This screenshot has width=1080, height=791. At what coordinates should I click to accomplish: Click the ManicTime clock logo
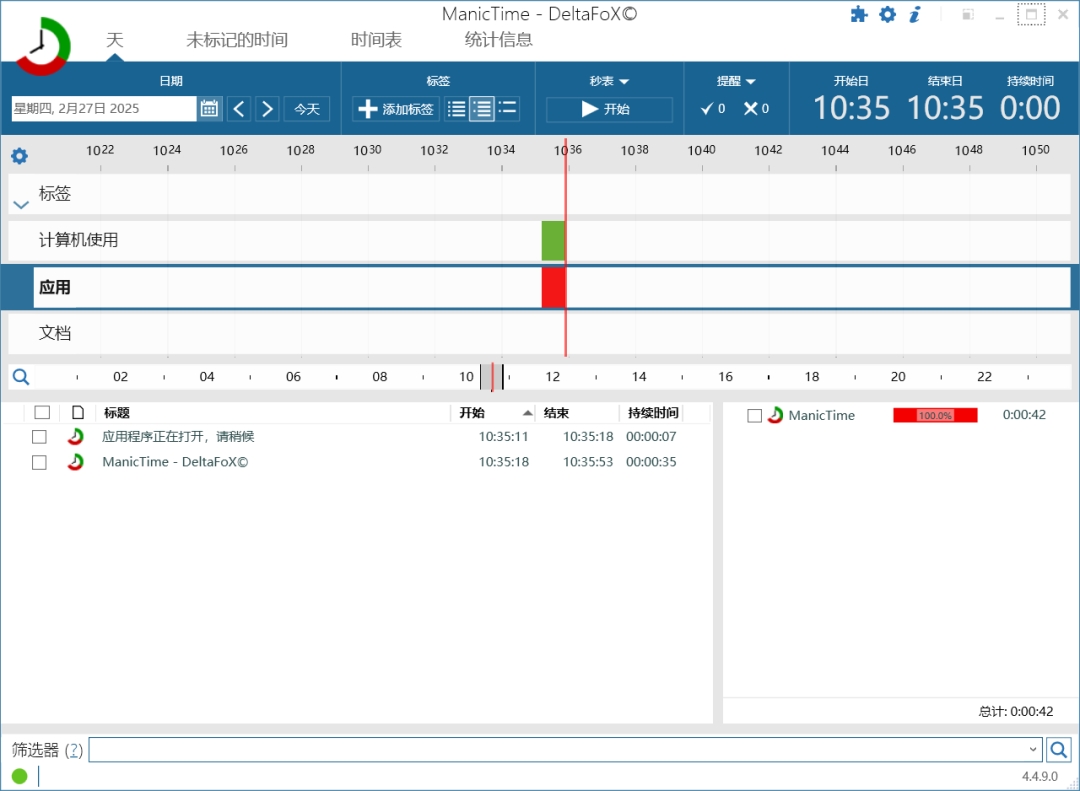point(43,46)
